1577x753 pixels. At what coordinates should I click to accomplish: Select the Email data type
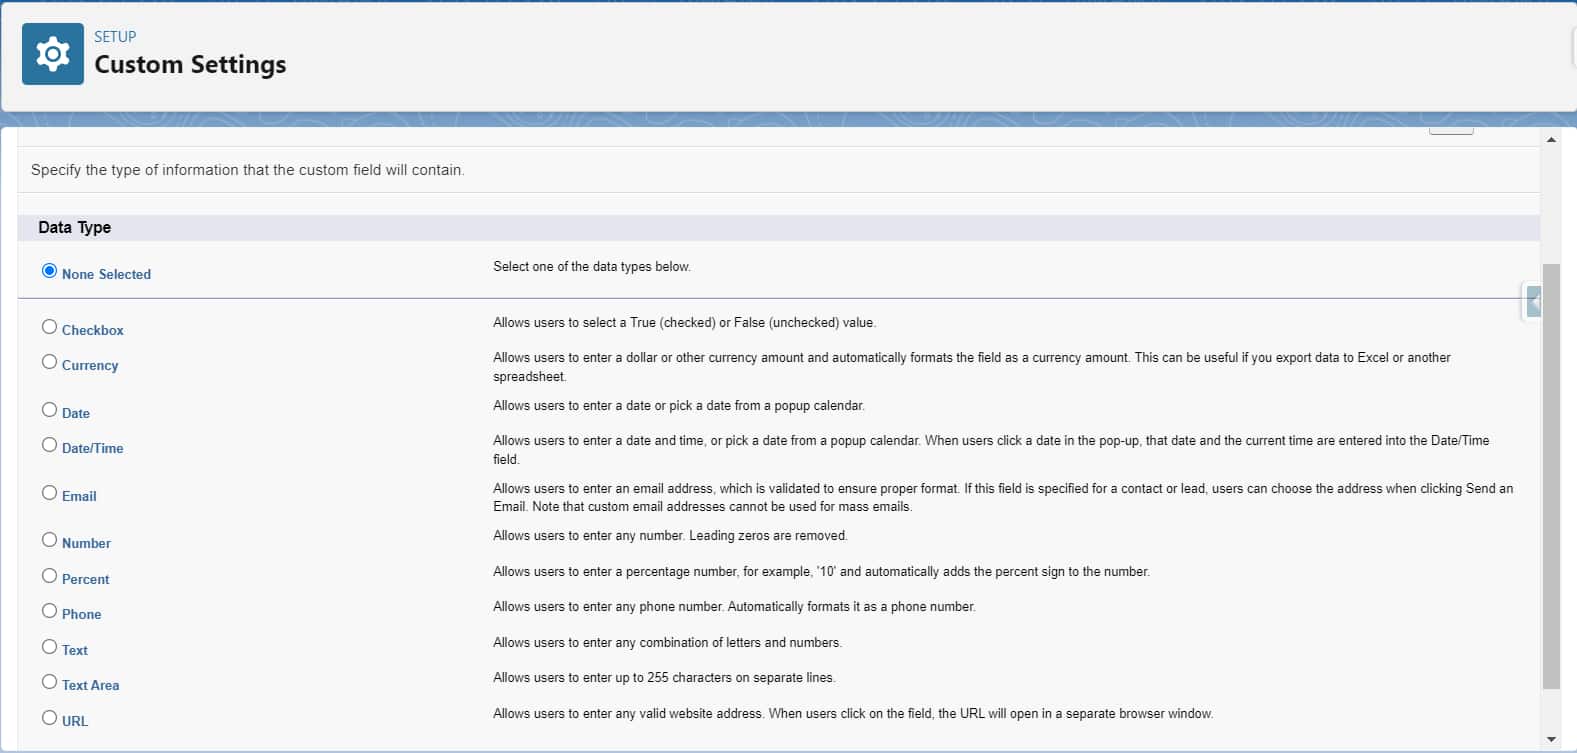coord(49,493)
